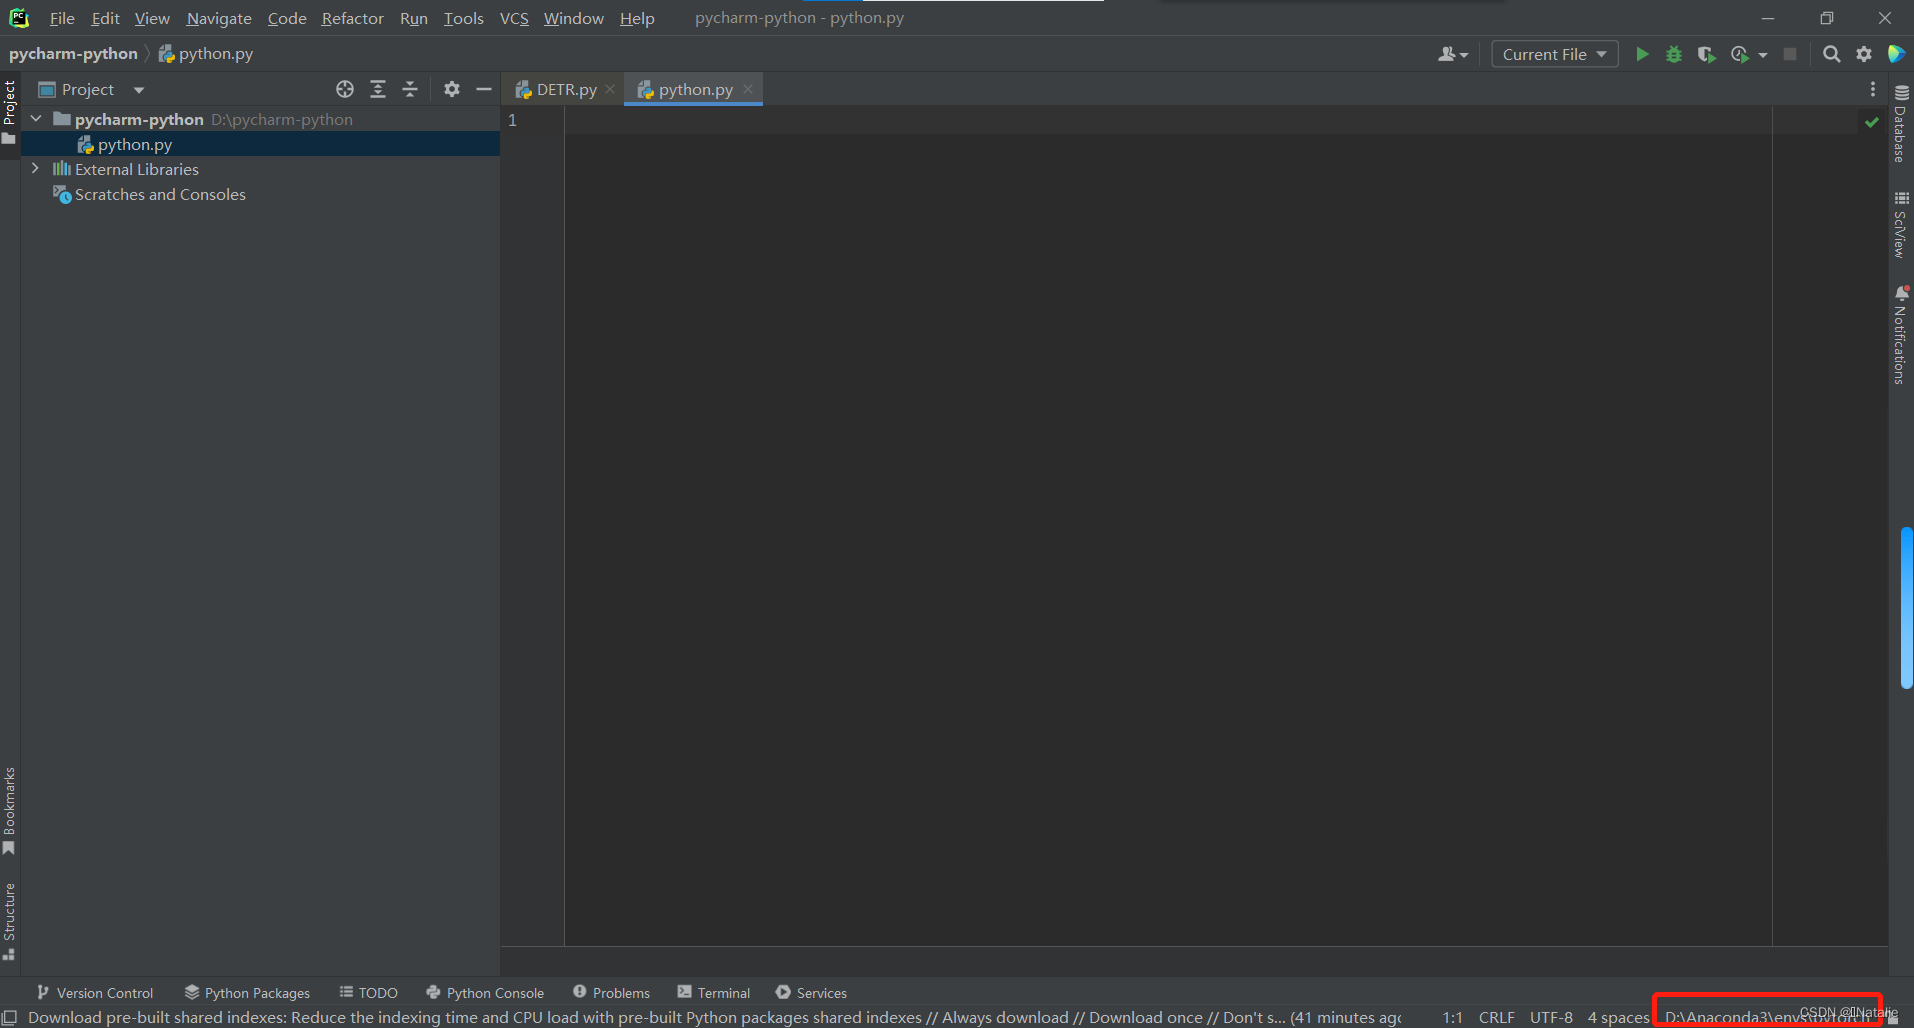Open the Run menu
The image size is (1914, 1028).
coord(412,18)
